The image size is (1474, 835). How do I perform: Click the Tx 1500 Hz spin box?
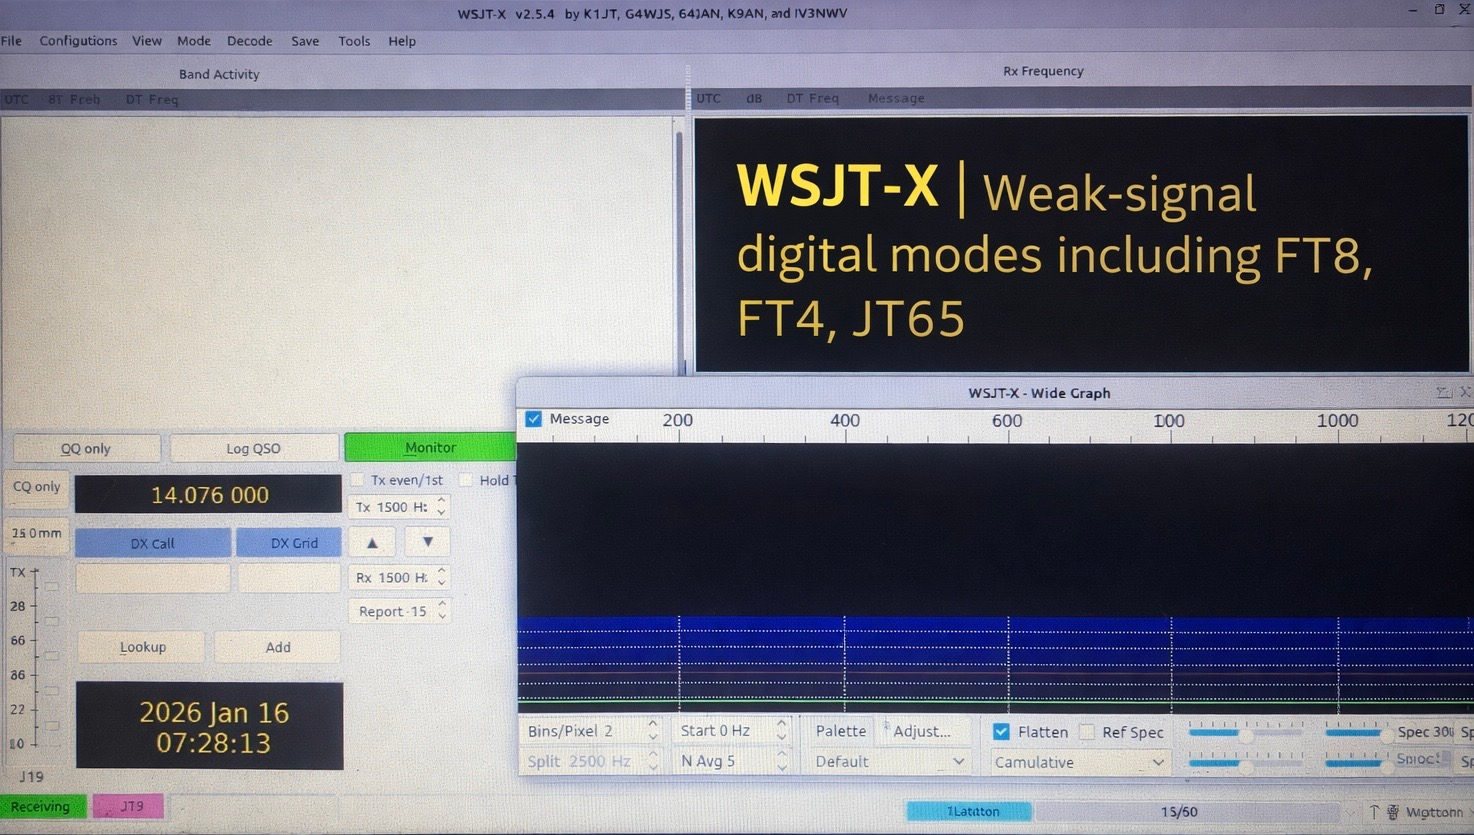[x=398, y=507]
